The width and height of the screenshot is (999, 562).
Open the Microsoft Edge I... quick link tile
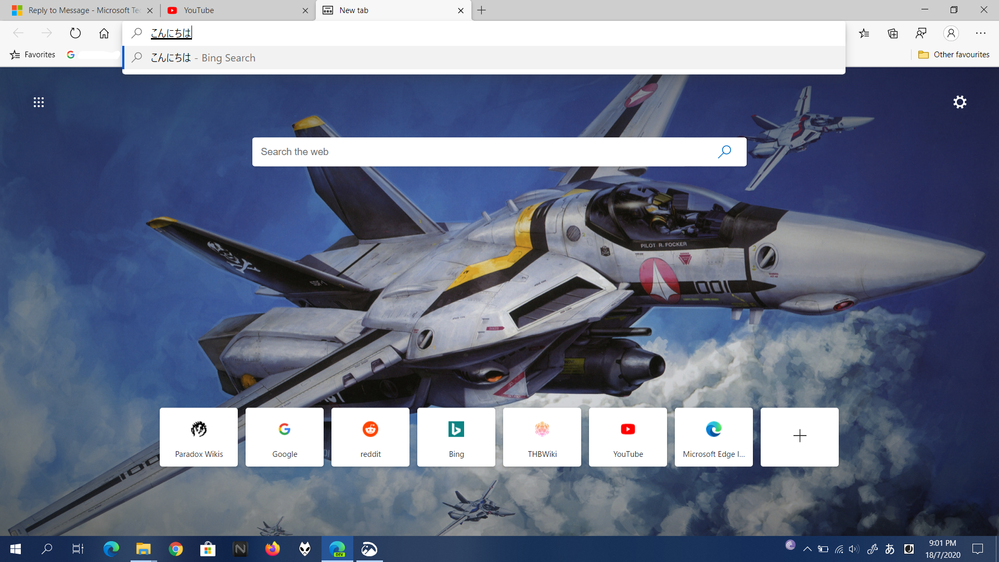714,437
